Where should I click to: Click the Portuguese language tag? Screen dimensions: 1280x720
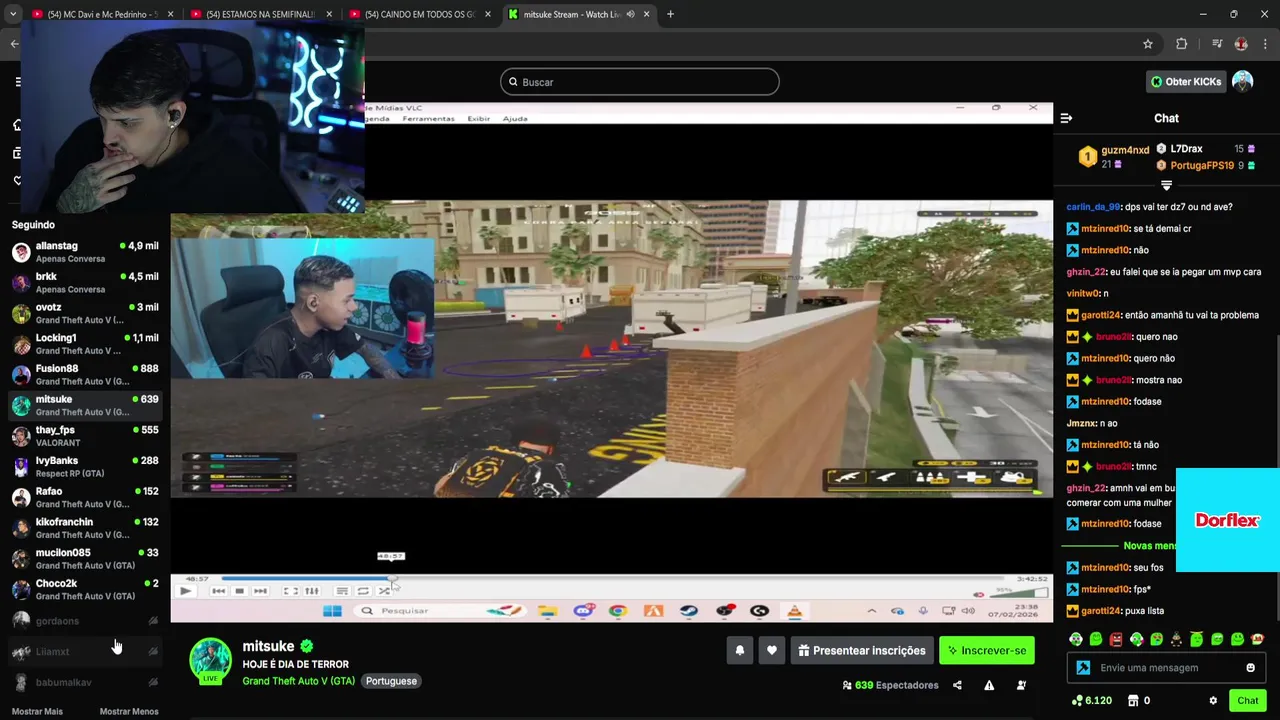click(x=391, y=681)
